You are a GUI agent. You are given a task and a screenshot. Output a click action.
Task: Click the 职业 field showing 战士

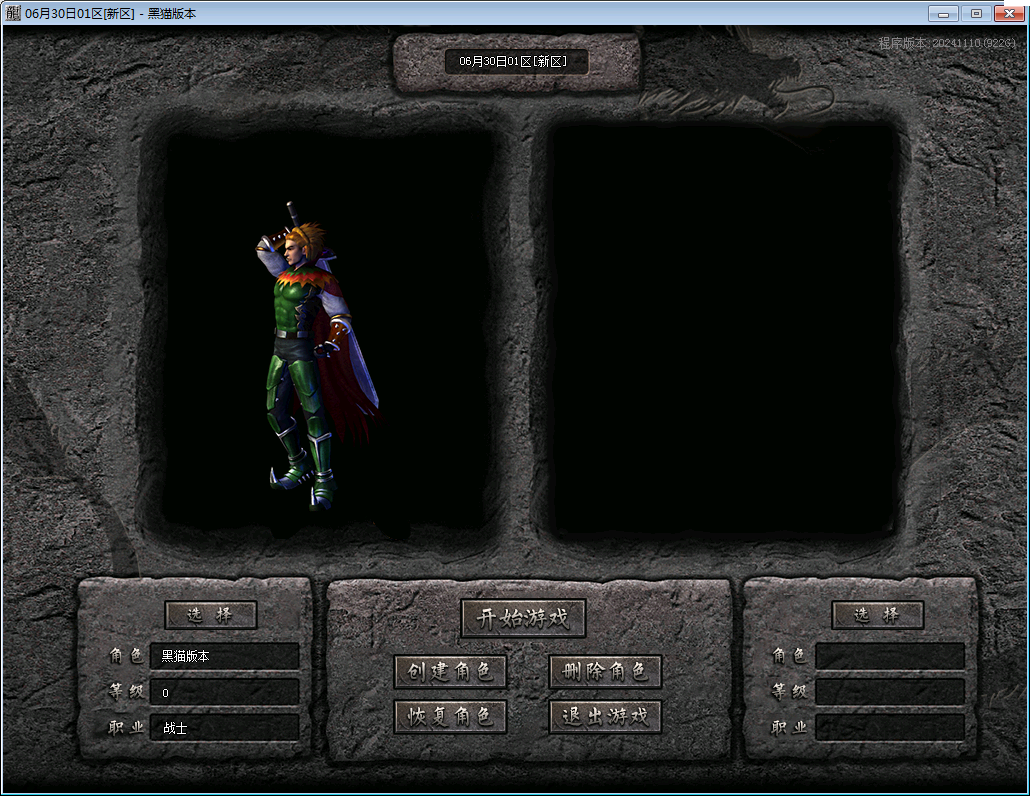click(x=224, y=728)
